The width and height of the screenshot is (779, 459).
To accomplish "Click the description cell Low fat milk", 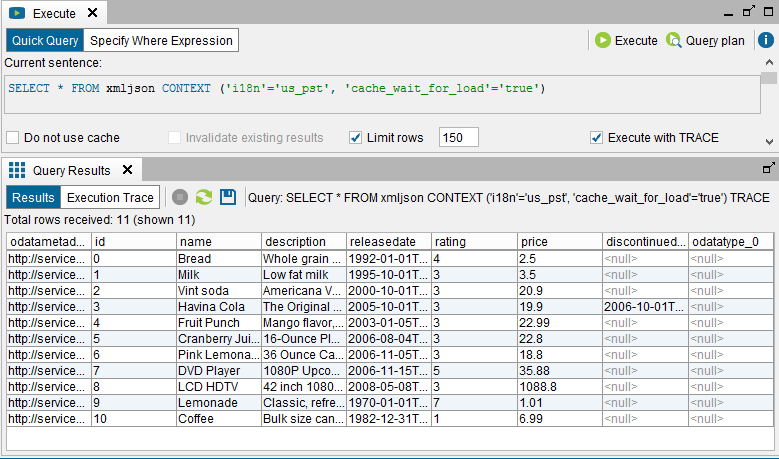I will point(304,275).
